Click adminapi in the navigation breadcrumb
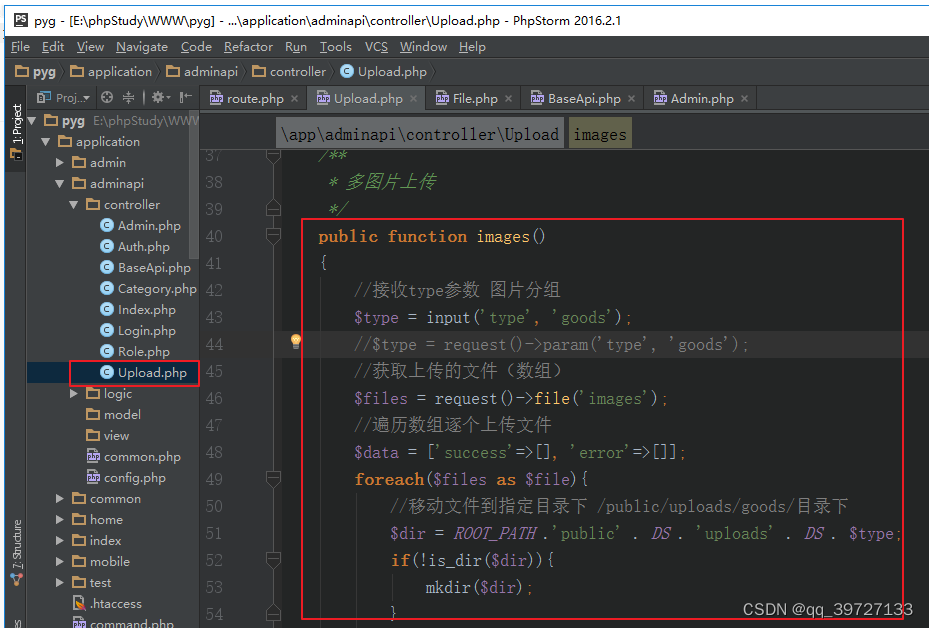The image size is (929, 628). (202, 72)
